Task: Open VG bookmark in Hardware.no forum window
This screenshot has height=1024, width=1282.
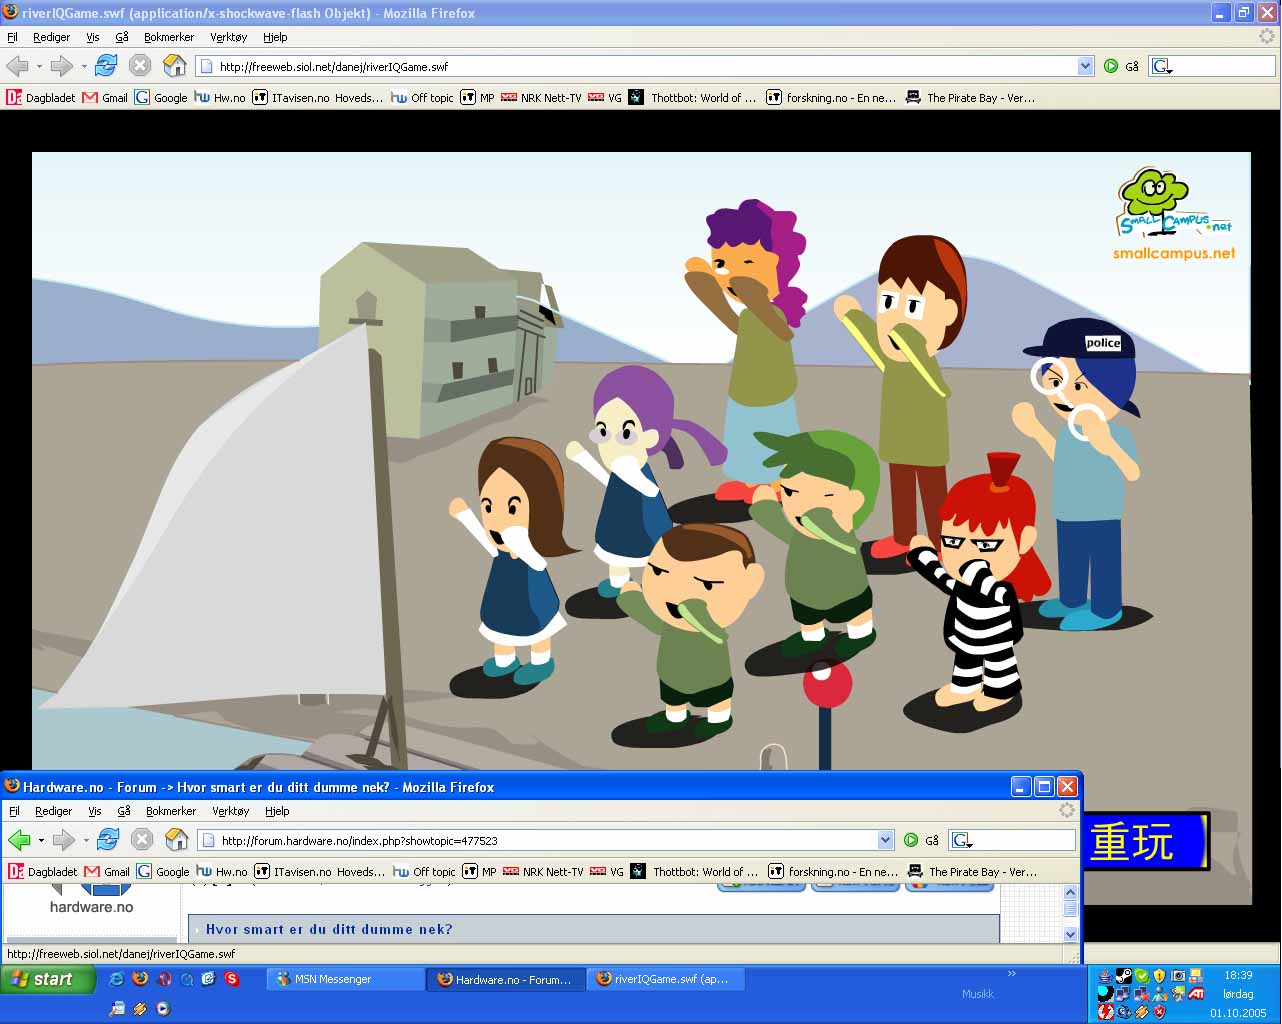Action: (607, 871)
